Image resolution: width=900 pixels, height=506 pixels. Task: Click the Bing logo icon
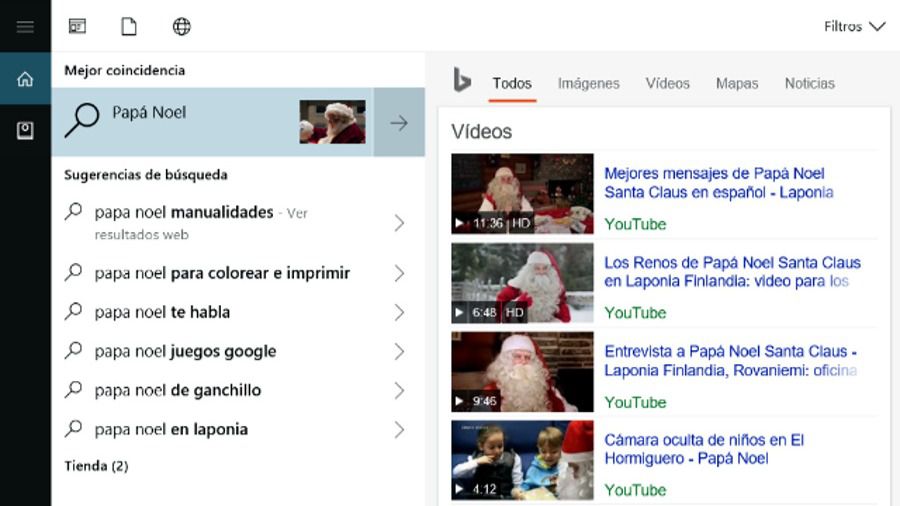point(461,82)
